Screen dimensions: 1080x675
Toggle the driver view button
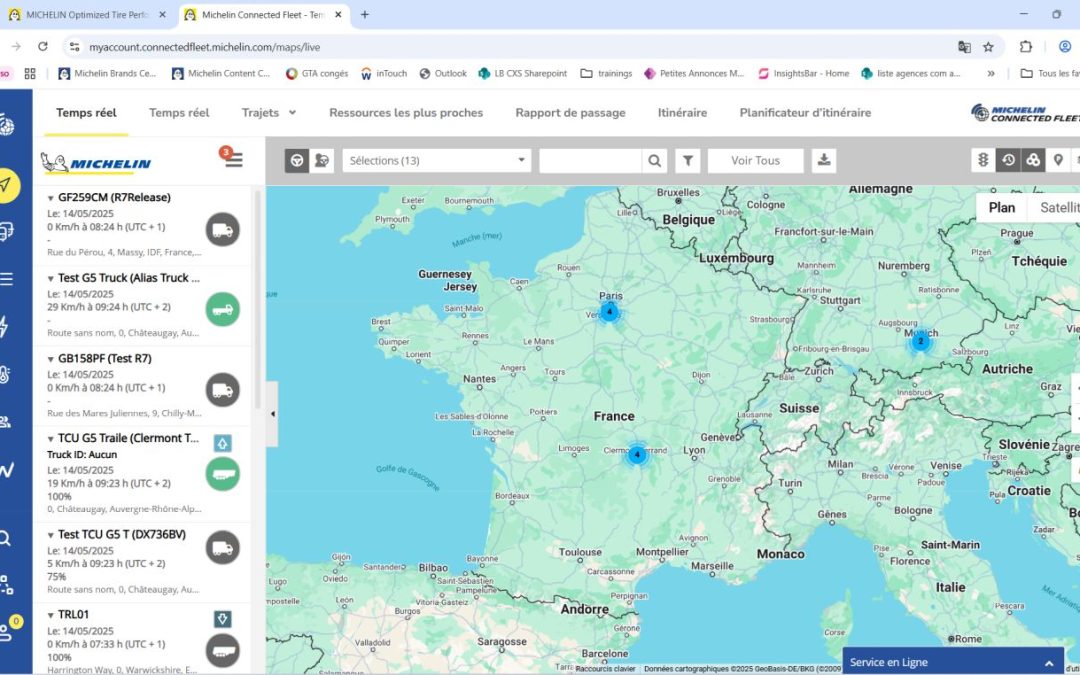click(322, 160)
